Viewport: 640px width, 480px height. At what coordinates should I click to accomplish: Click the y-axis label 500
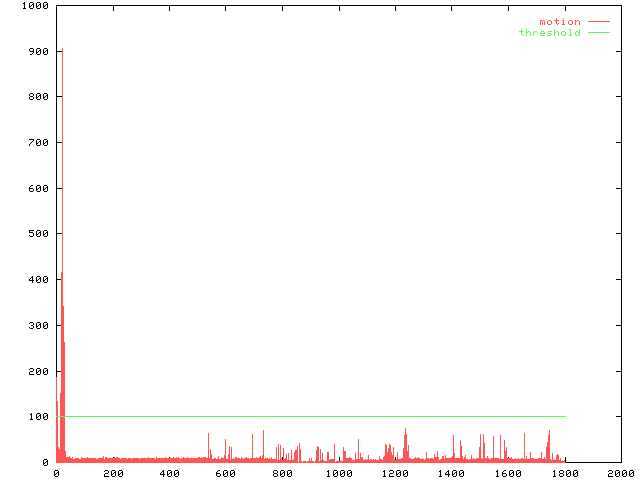(x=39, y=234)
